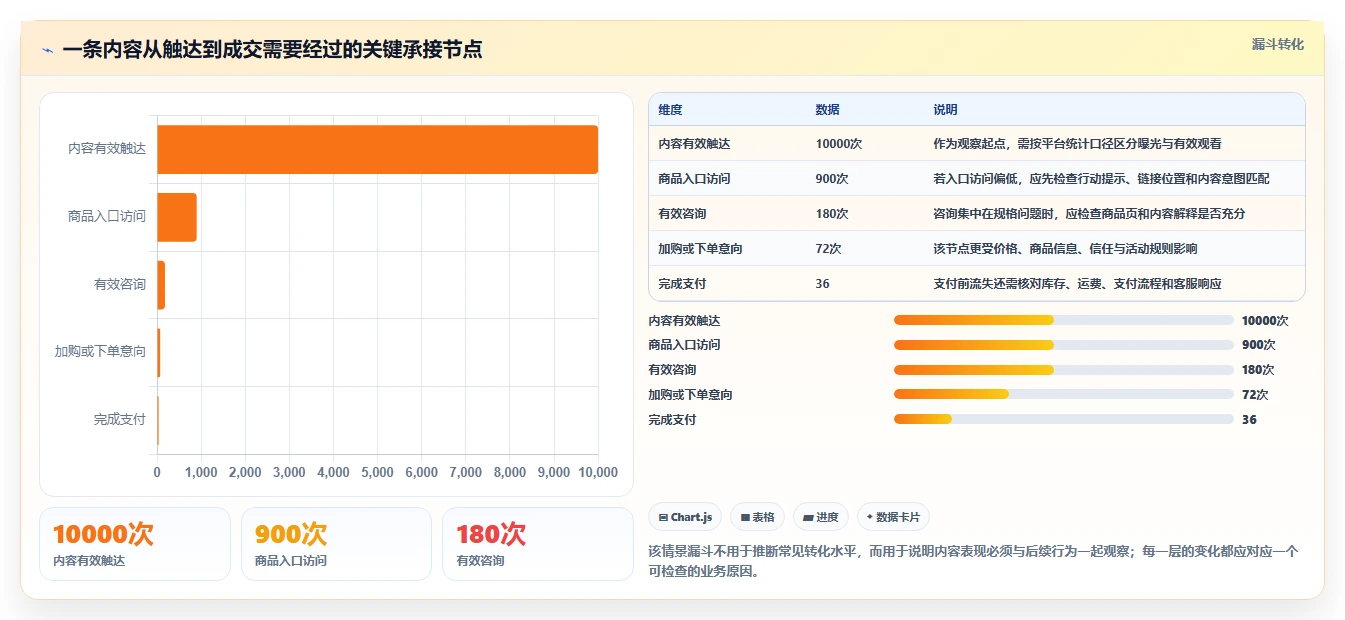
Task: Click table value 10000次 in 数据 column
Action: tap(838, 144)
